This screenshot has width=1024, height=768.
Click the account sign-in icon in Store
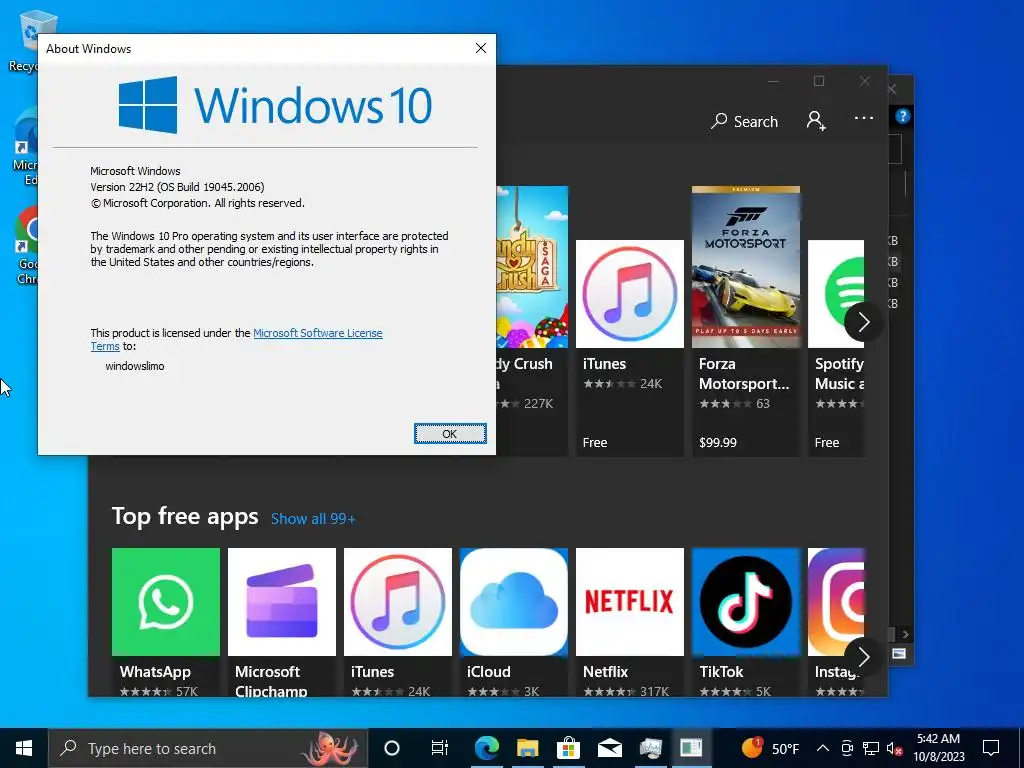pos(816,121)
